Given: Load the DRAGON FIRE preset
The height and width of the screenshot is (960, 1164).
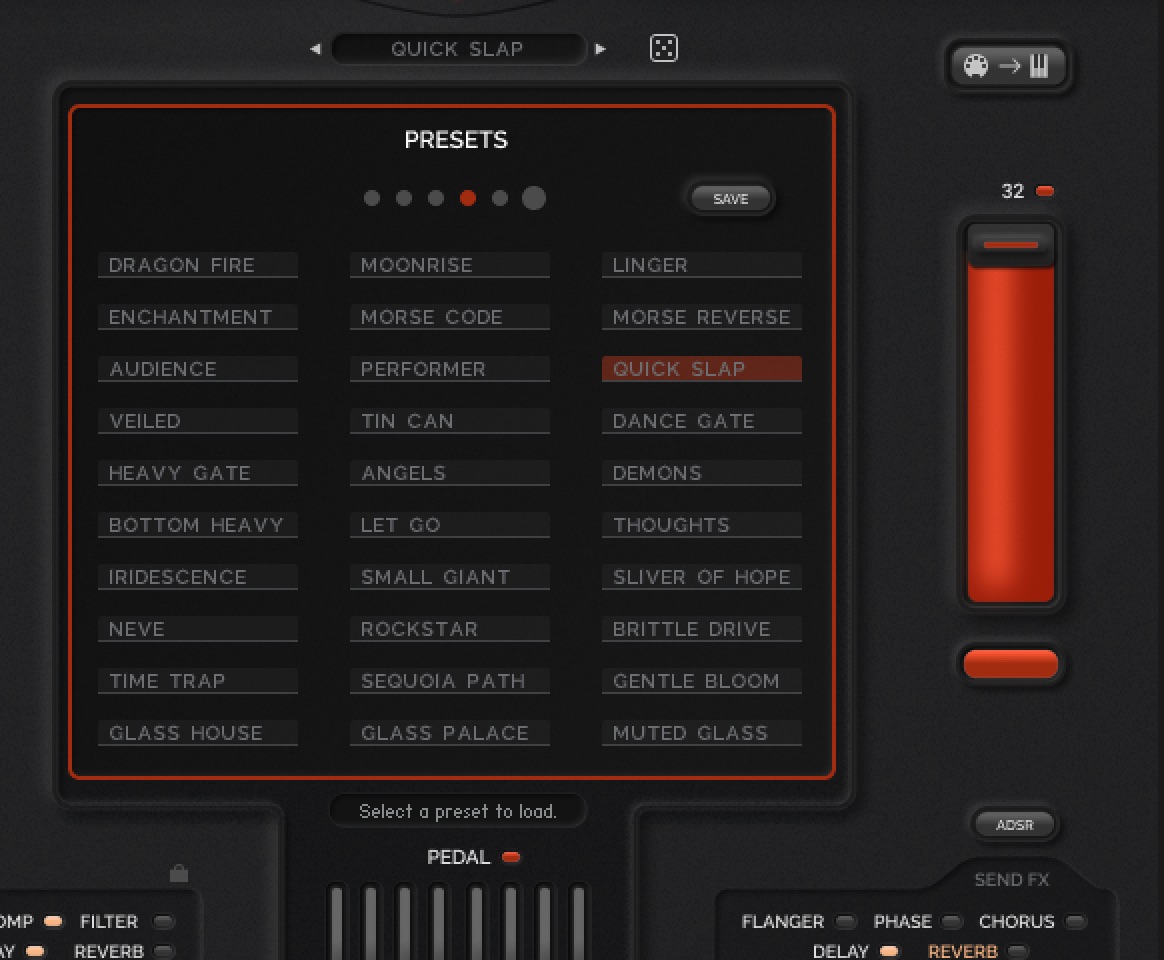Looking at the screenshot, I should click(197, 265).
